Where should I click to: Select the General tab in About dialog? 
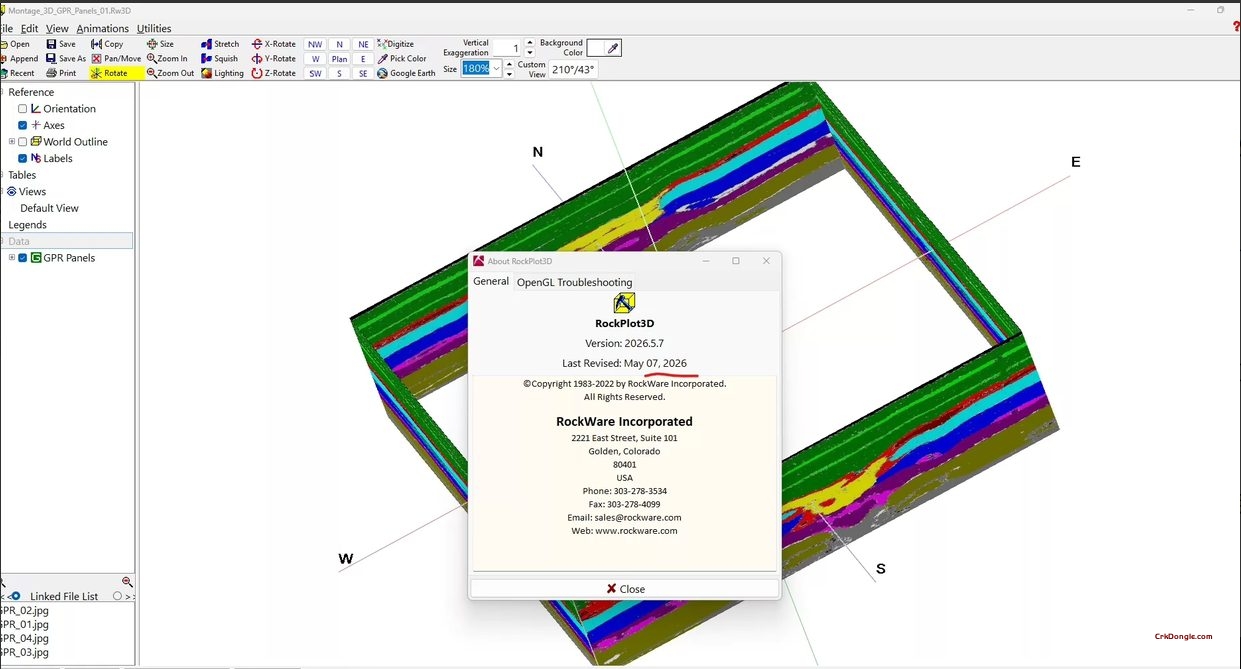coord(491,281)
